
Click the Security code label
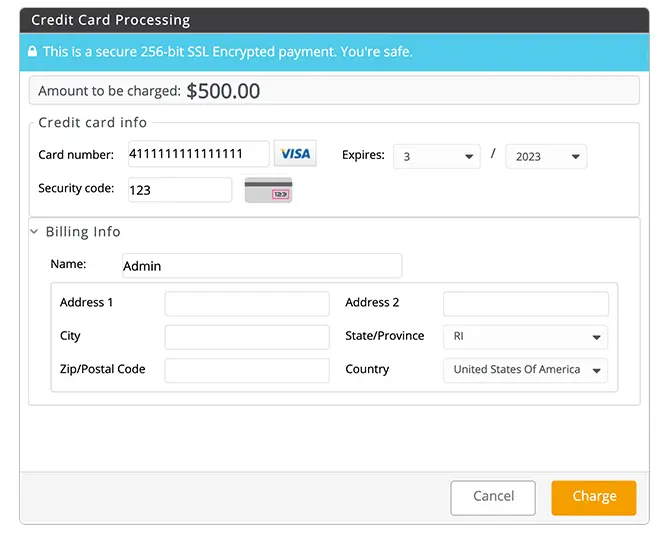pos(76,188)
